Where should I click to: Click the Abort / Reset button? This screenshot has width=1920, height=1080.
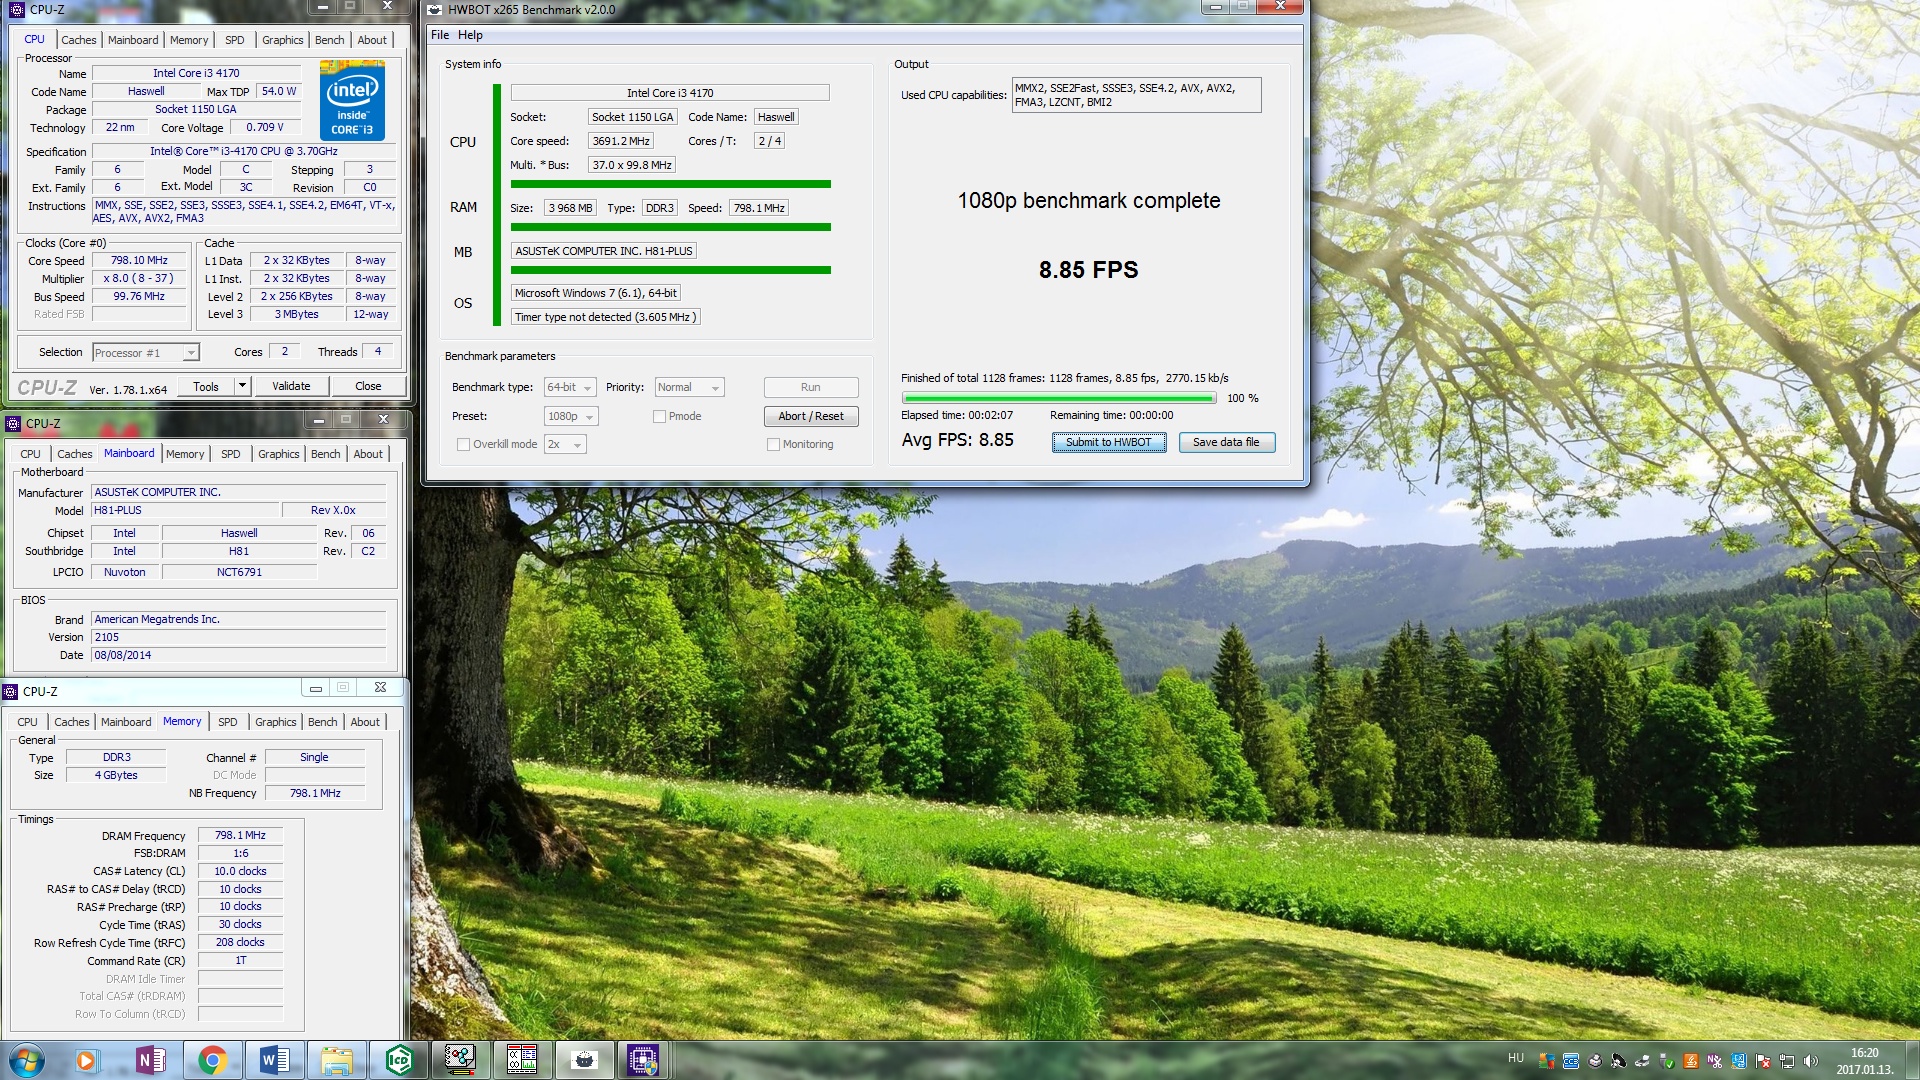click(810, 417)
